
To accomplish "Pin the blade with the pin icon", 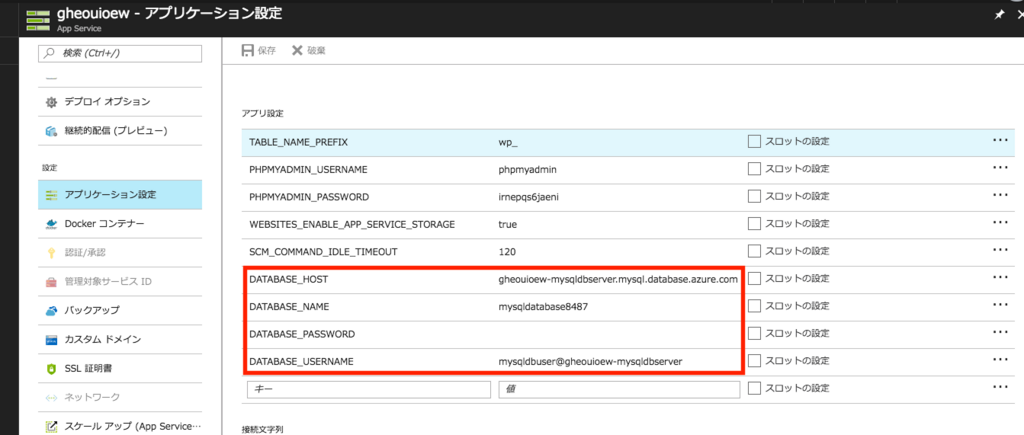I will point(999,16).
